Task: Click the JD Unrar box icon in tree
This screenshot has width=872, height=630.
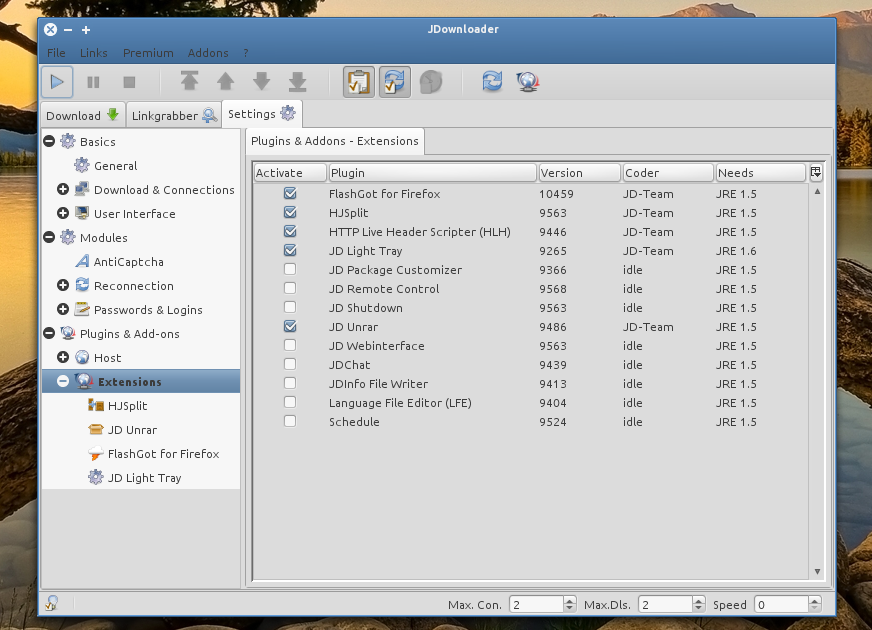Action: (96, 429)
